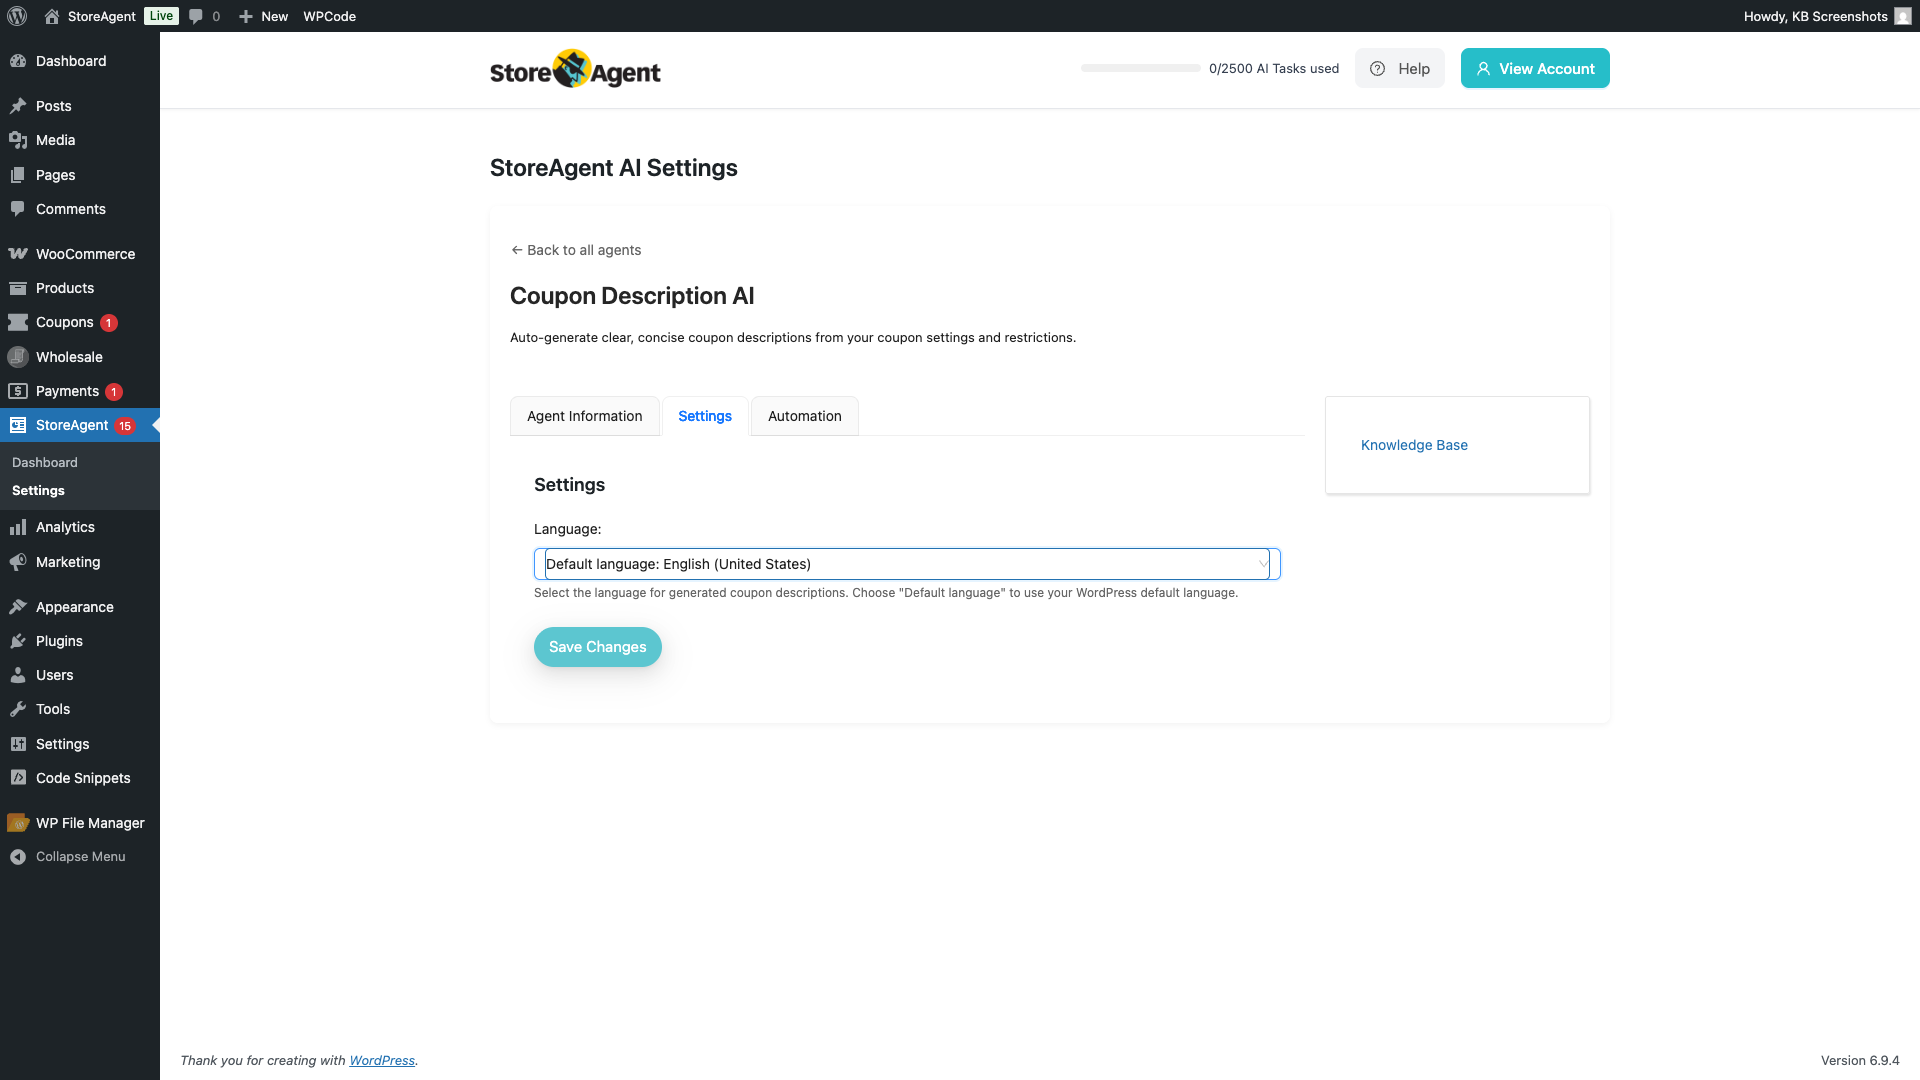Click the View Account button
Screen dimensions: 1920x1080
(1535, 68)
